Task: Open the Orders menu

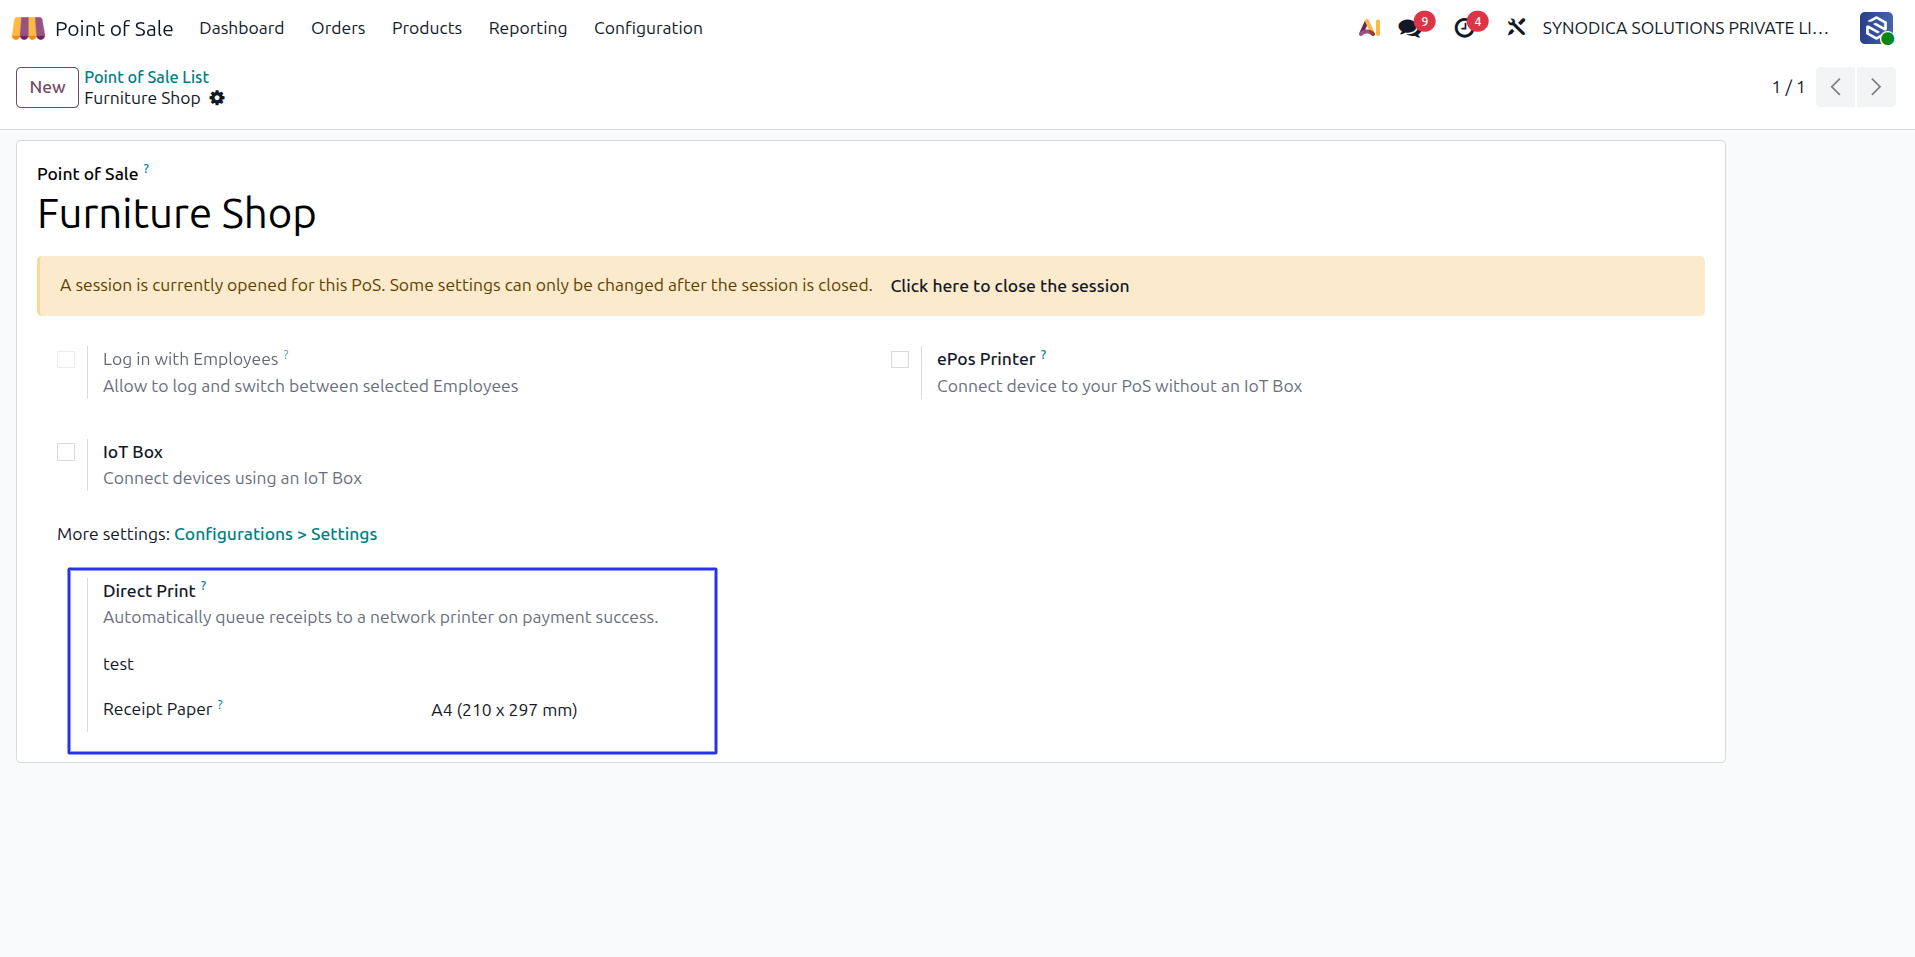Action: pos(338,28)
